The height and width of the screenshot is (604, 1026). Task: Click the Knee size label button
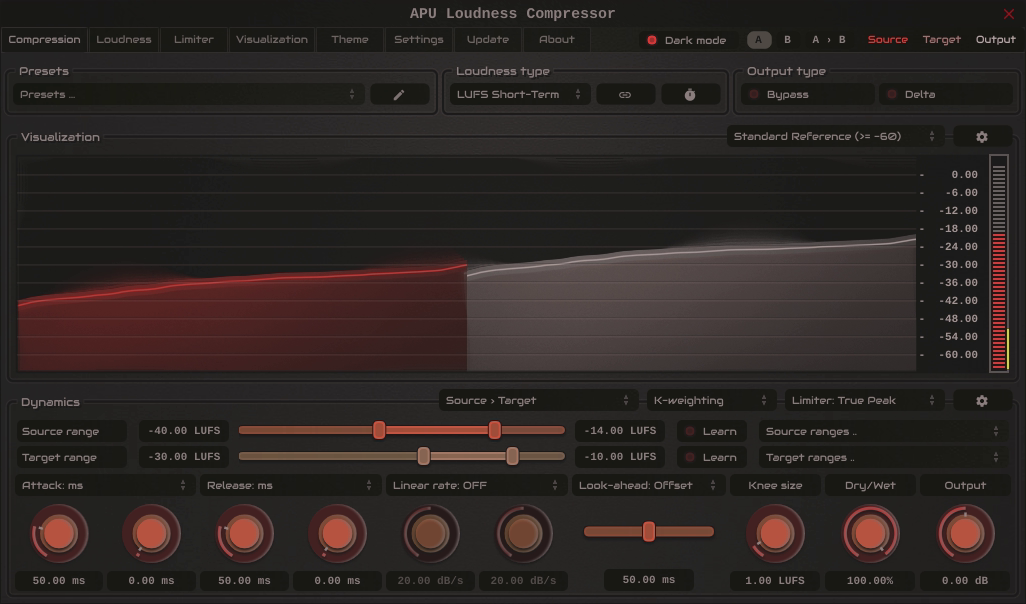(775, 486)
